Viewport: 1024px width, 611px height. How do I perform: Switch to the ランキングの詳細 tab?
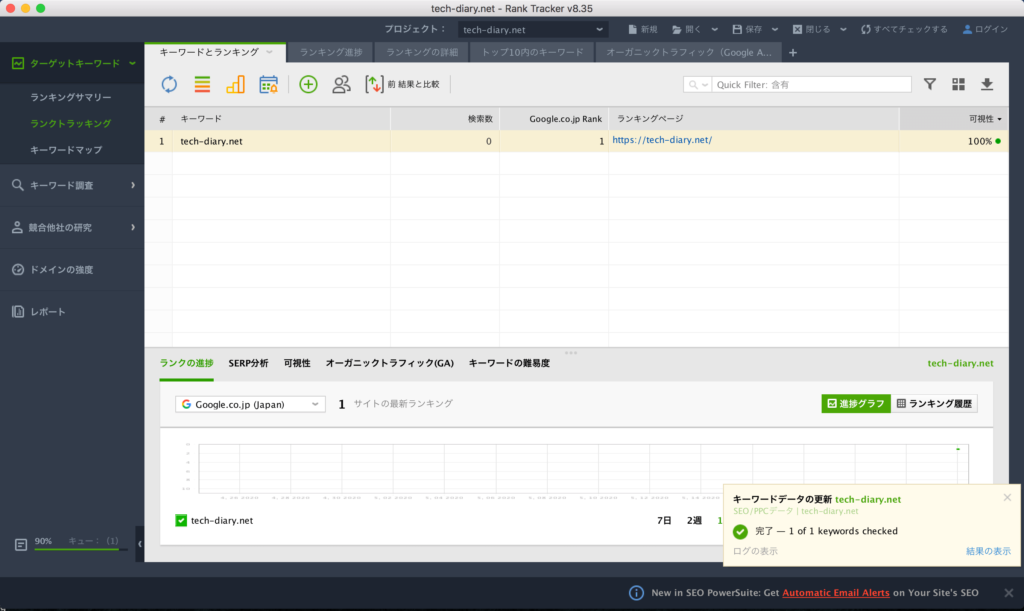tap(422, 52)
